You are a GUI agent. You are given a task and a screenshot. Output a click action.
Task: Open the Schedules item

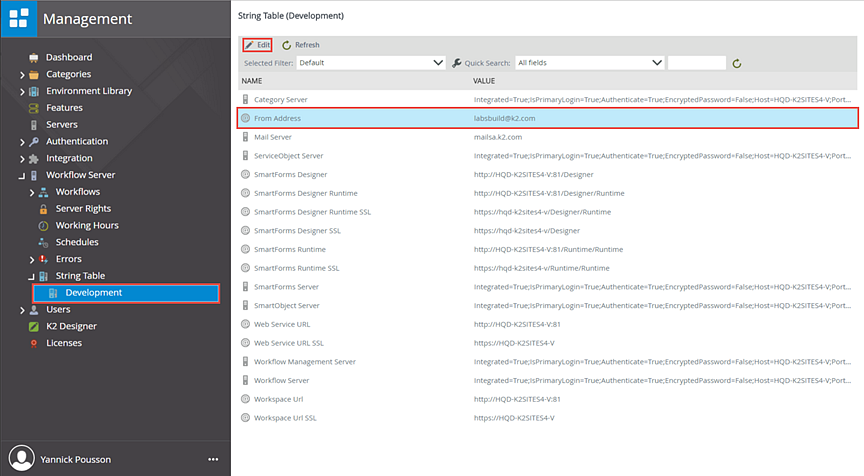click(77, 242)
